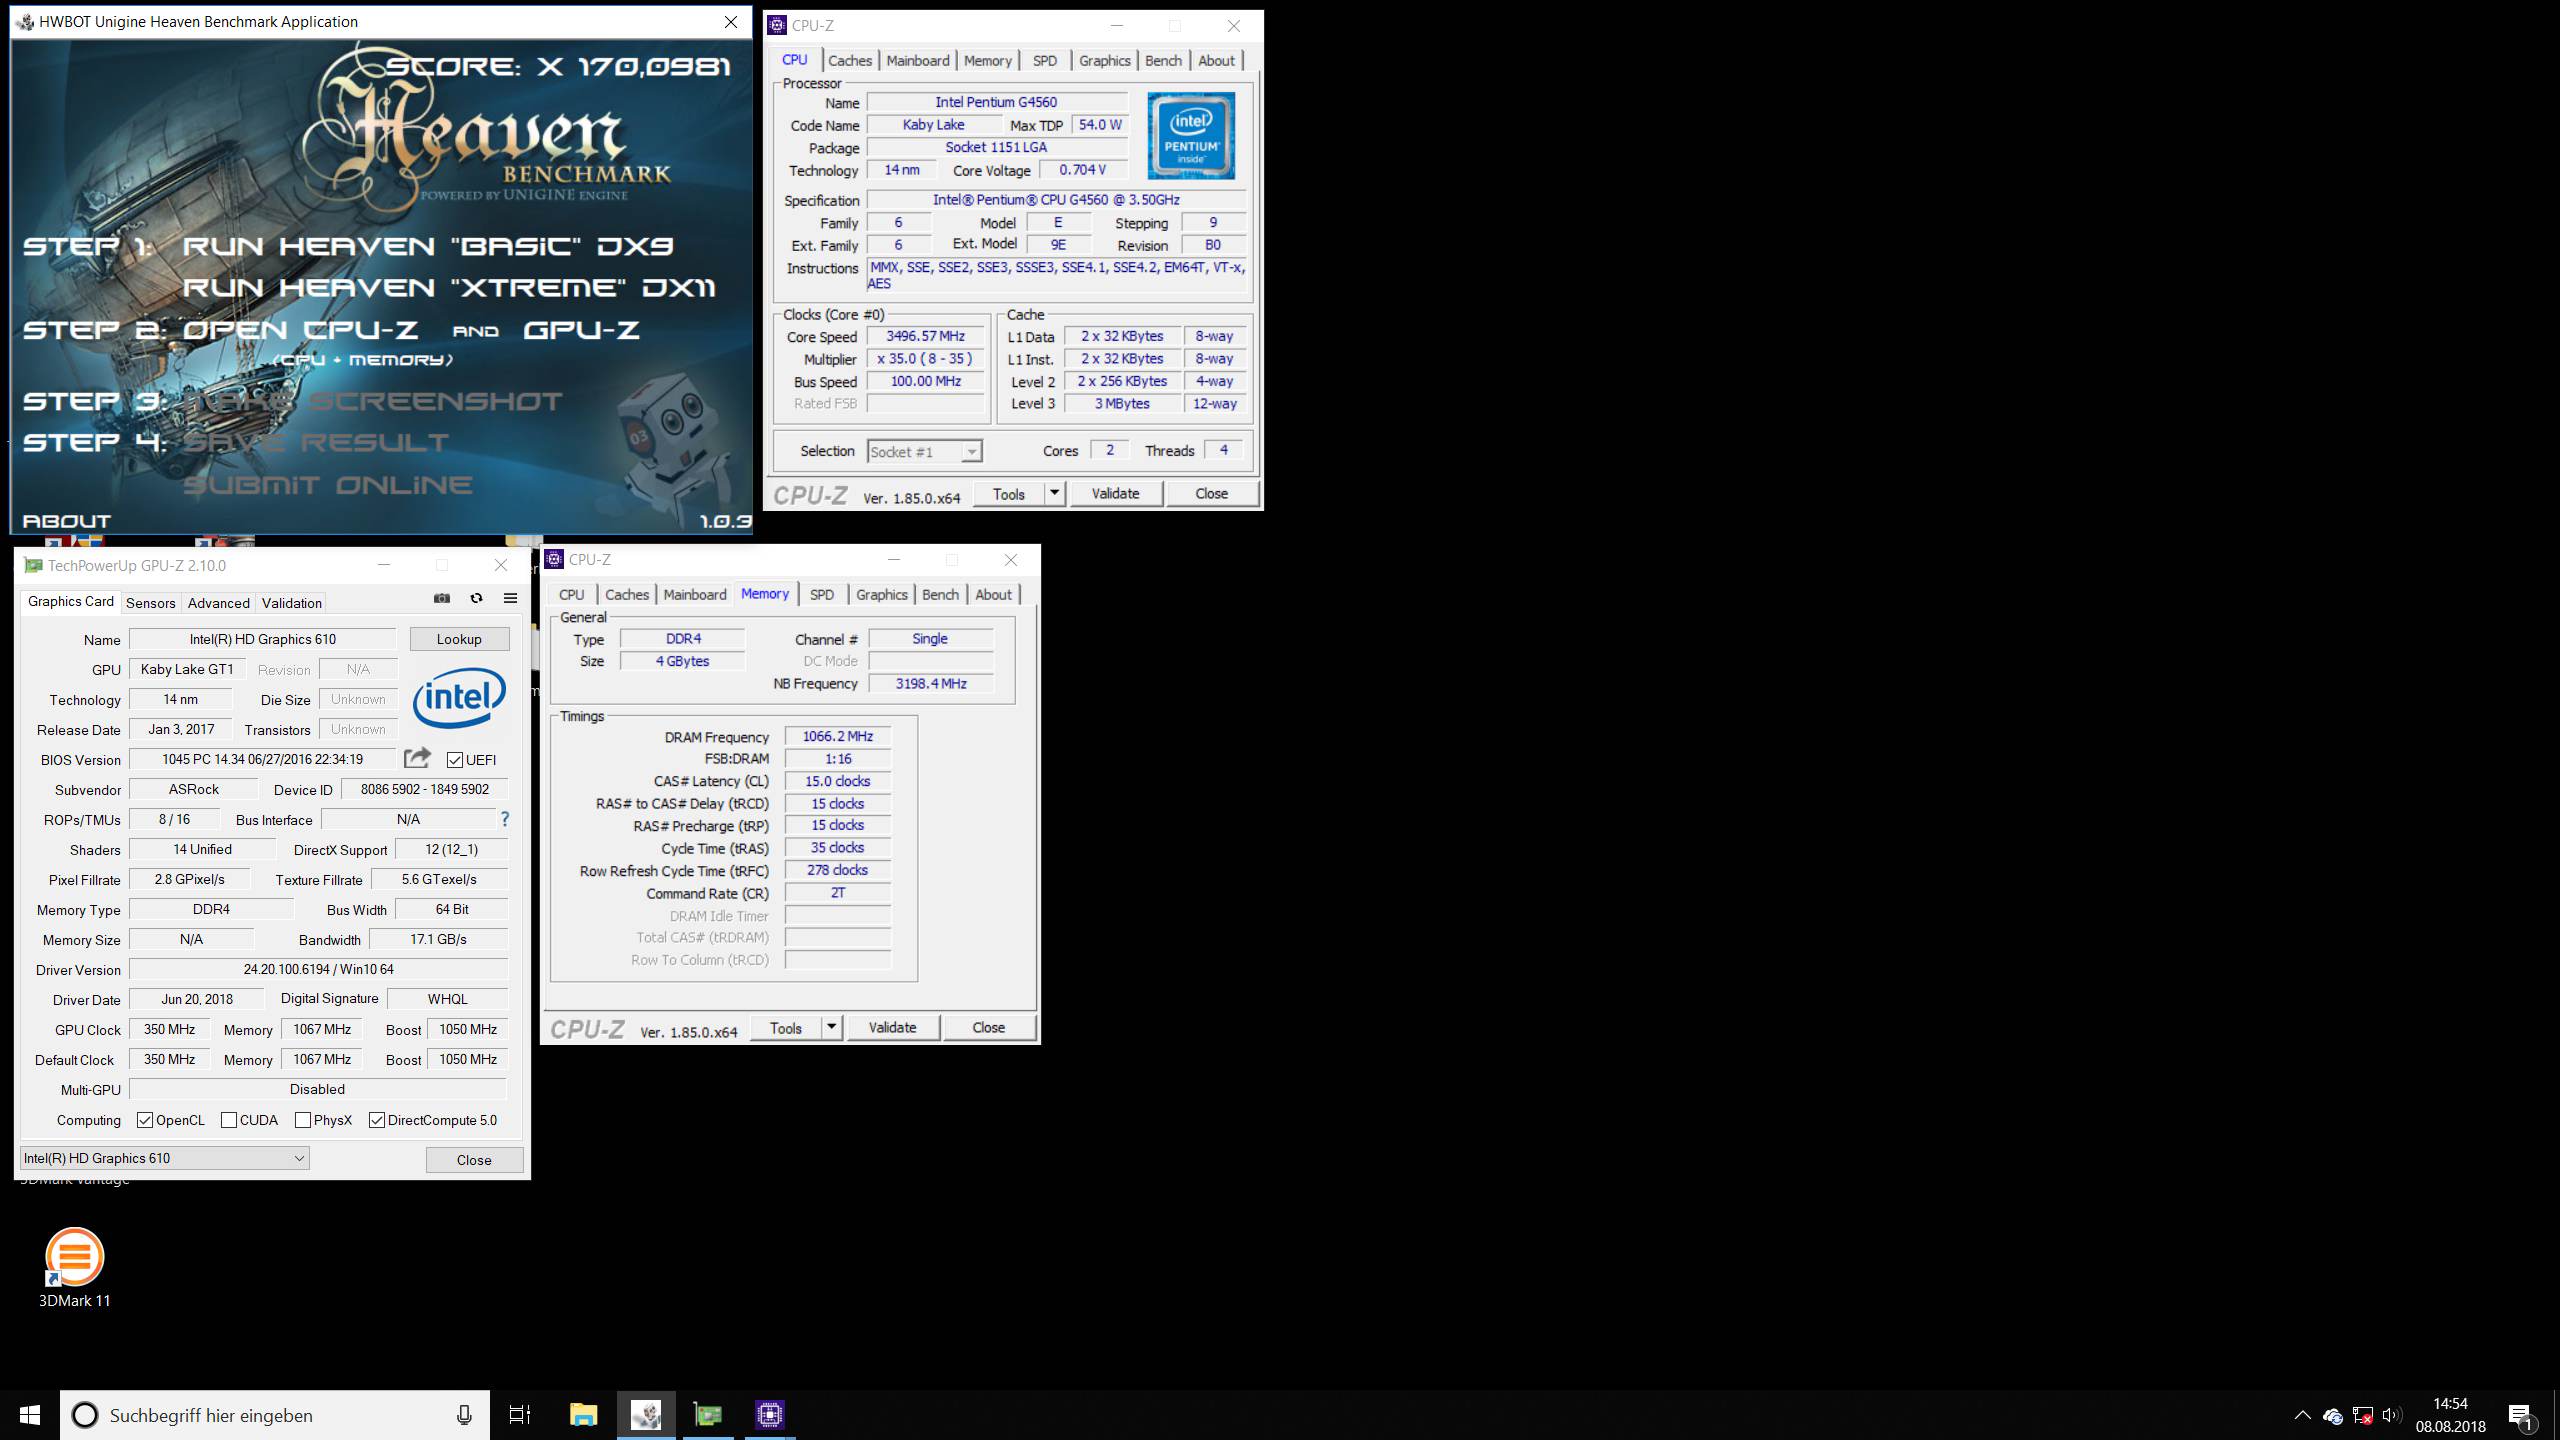Open the Graphics tab in the CPU-Z Memory window
The width and height of the screenshot is (2560, 1440).
(x=882, y=595)
